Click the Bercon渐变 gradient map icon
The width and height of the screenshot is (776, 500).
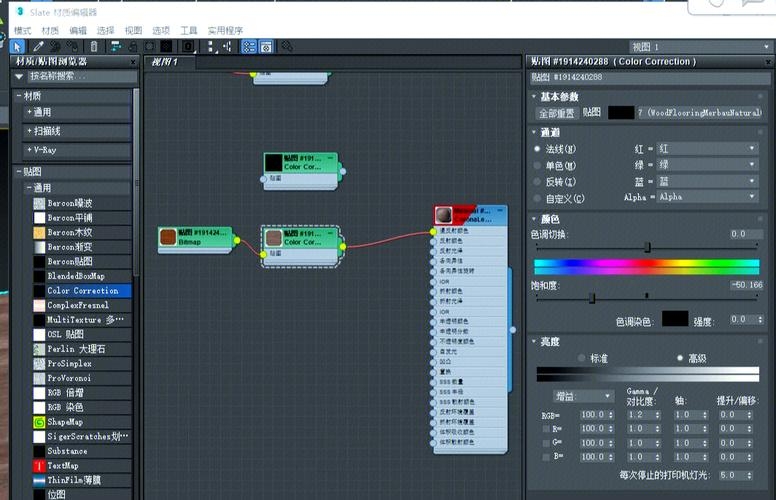click(x=39, y=247)
